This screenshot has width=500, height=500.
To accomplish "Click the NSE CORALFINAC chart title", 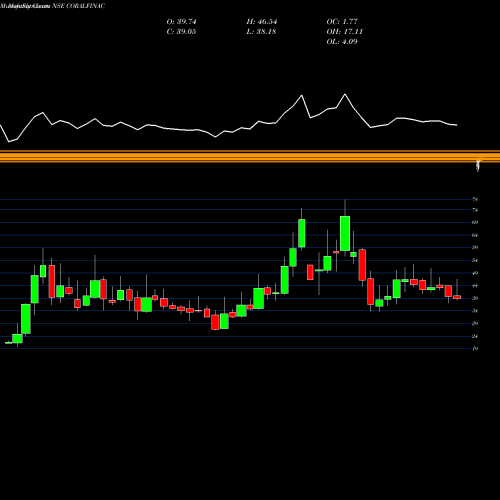I will [79, 6].
